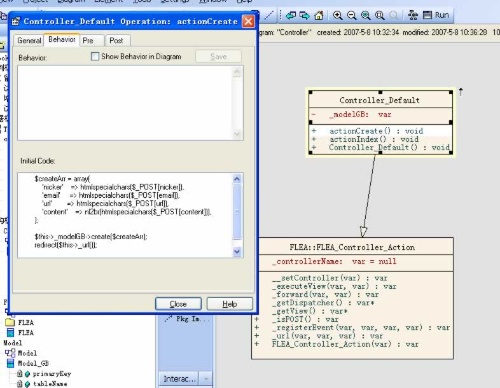Viewport: 500px width, 388px height.
Task: Go to the home diagram via the house icon
Action: pos(319,15)
